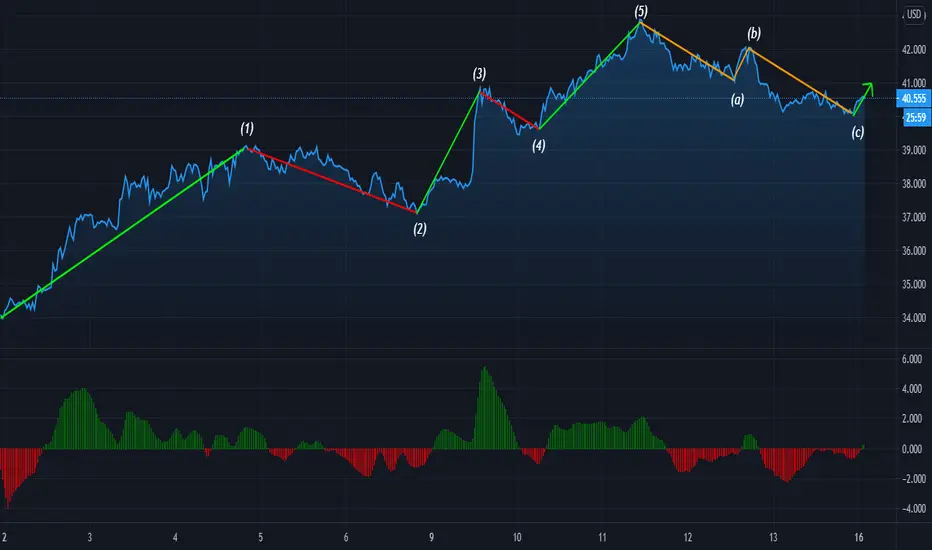Screen dimensions: 932x550
Task: Select the red trend line from (1) to (2)
Action: [331, 180]
